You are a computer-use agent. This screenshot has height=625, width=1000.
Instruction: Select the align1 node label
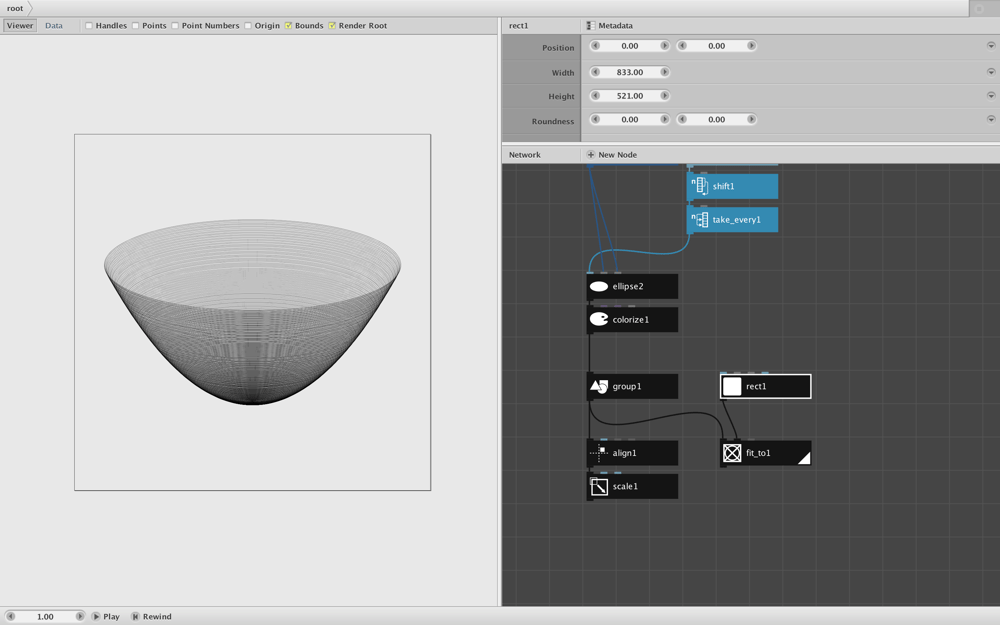[624, 453]
